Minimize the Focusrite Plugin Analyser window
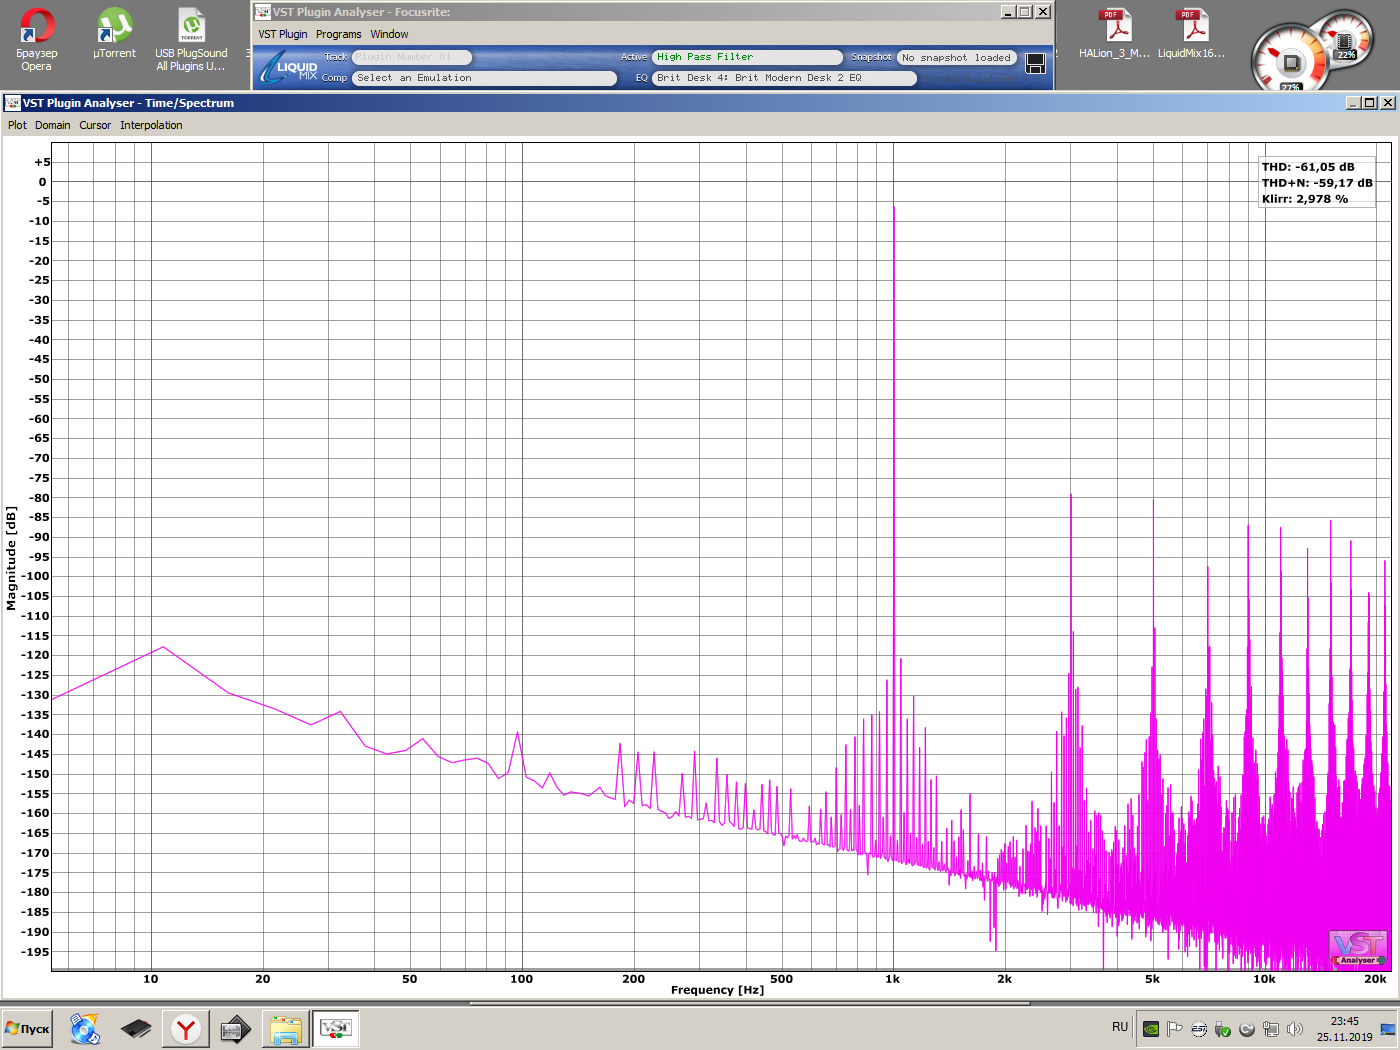 pyautogui.click(x=1008, y=12)
